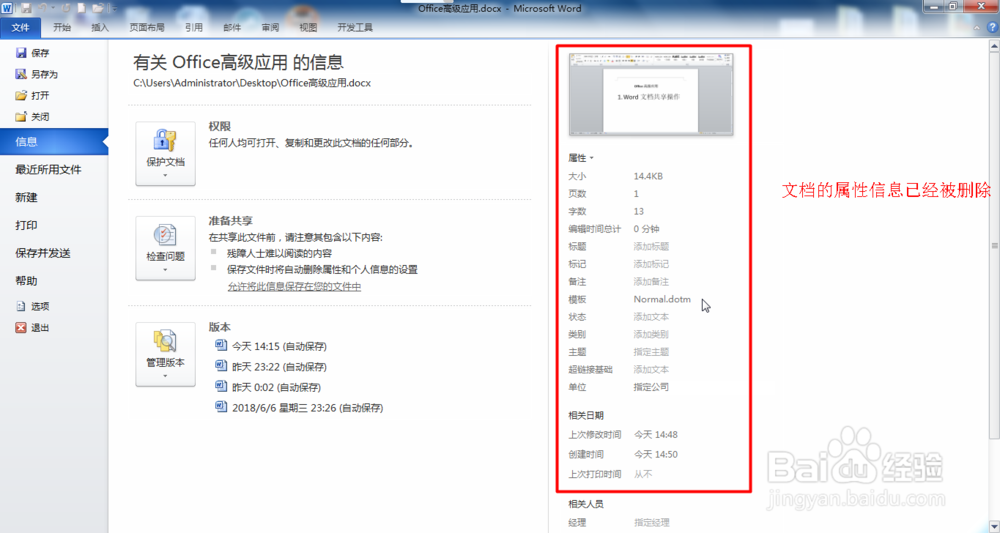This screenshot has width=1000, height=533.
Task: Click the 指定主题 subject field
Action: 651,352
